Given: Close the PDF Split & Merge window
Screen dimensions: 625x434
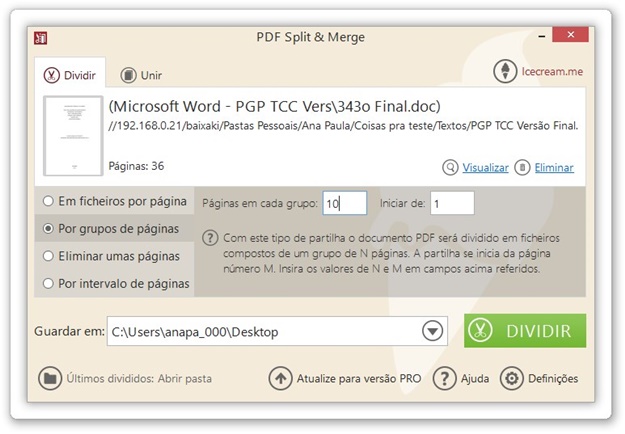Looking at the screenshot, I should tap(570, 35).
